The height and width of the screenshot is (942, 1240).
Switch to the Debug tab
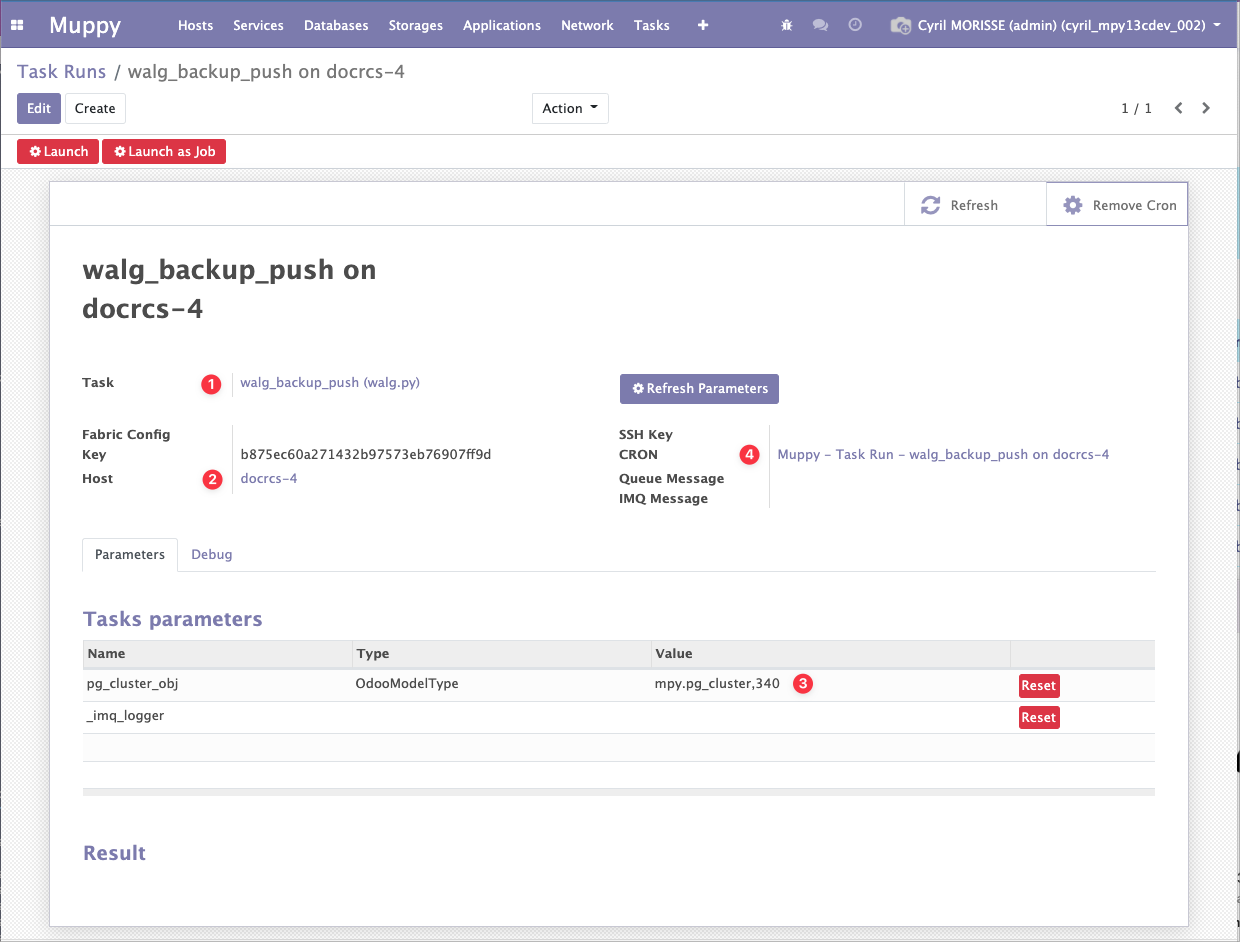pyautogui.click(x=212, y=554)
